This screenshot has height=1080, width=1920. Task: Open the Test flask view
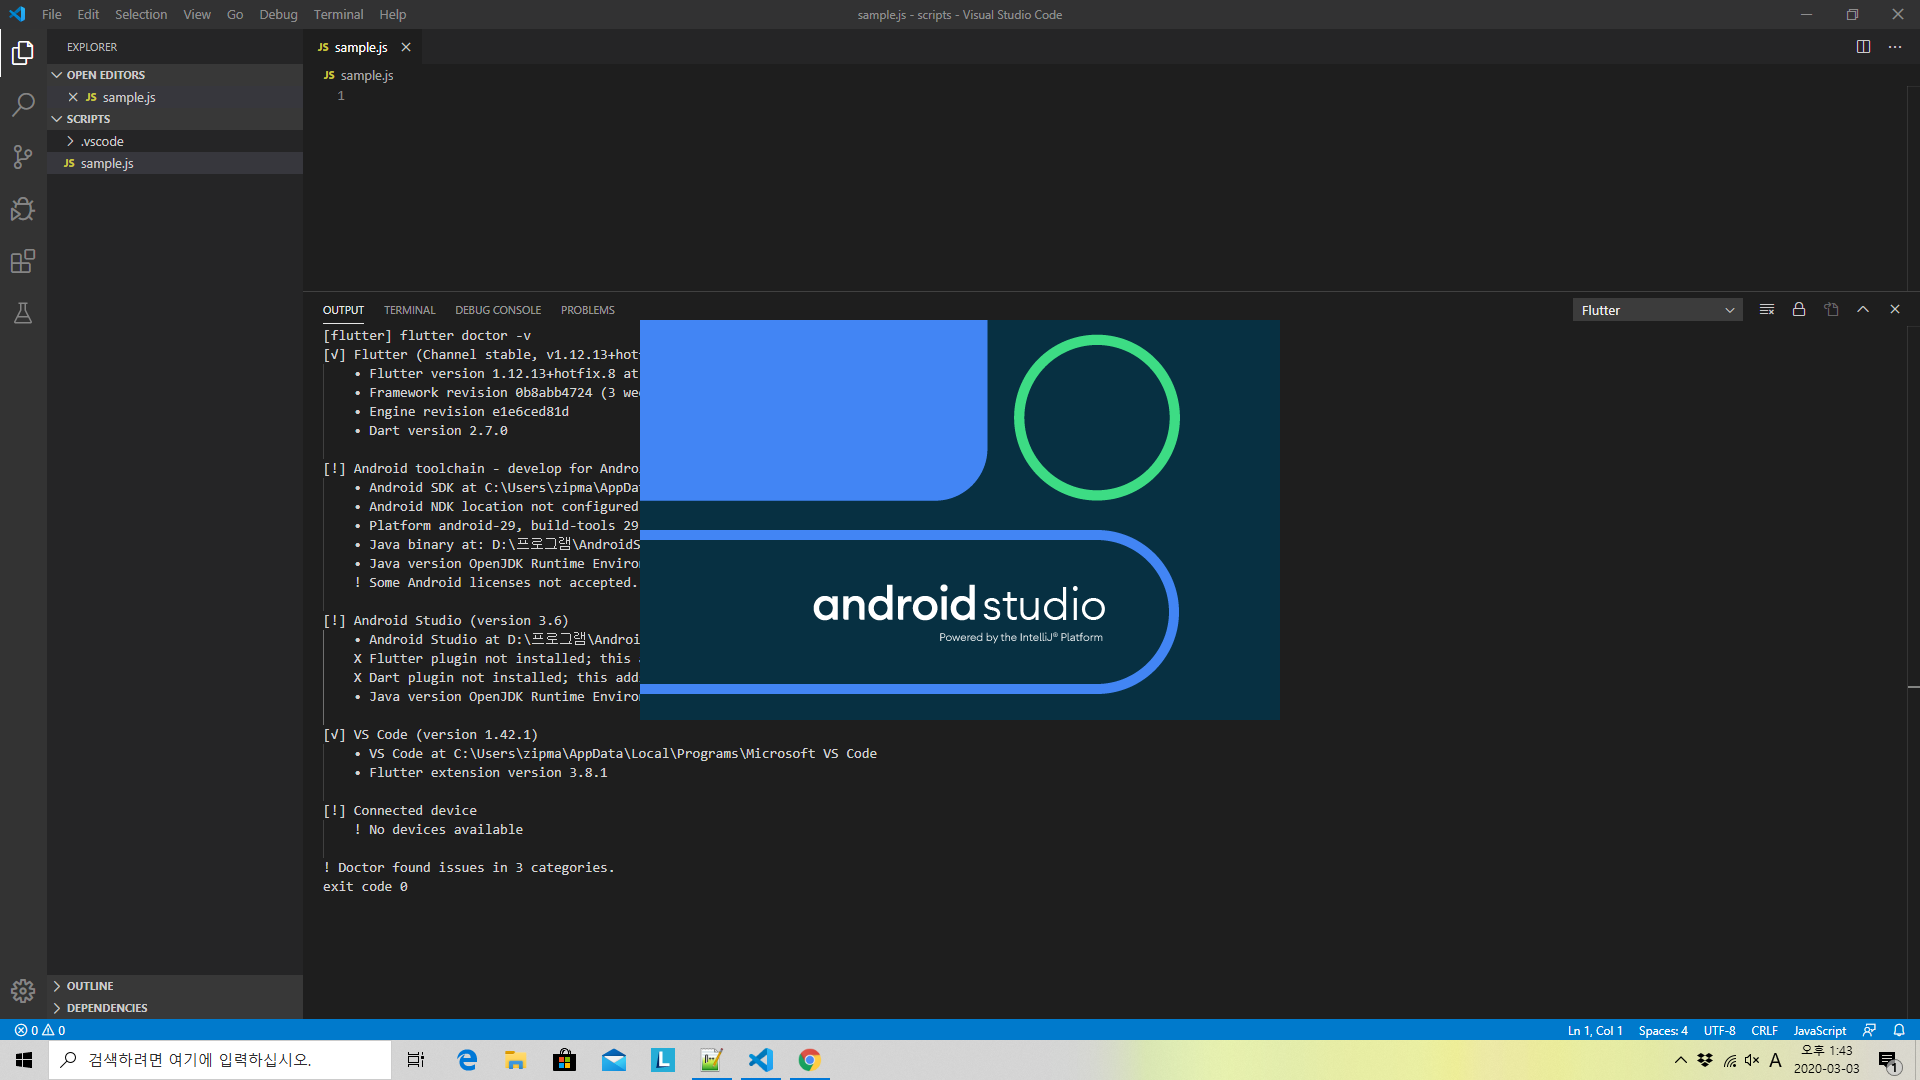coord(23,313)
